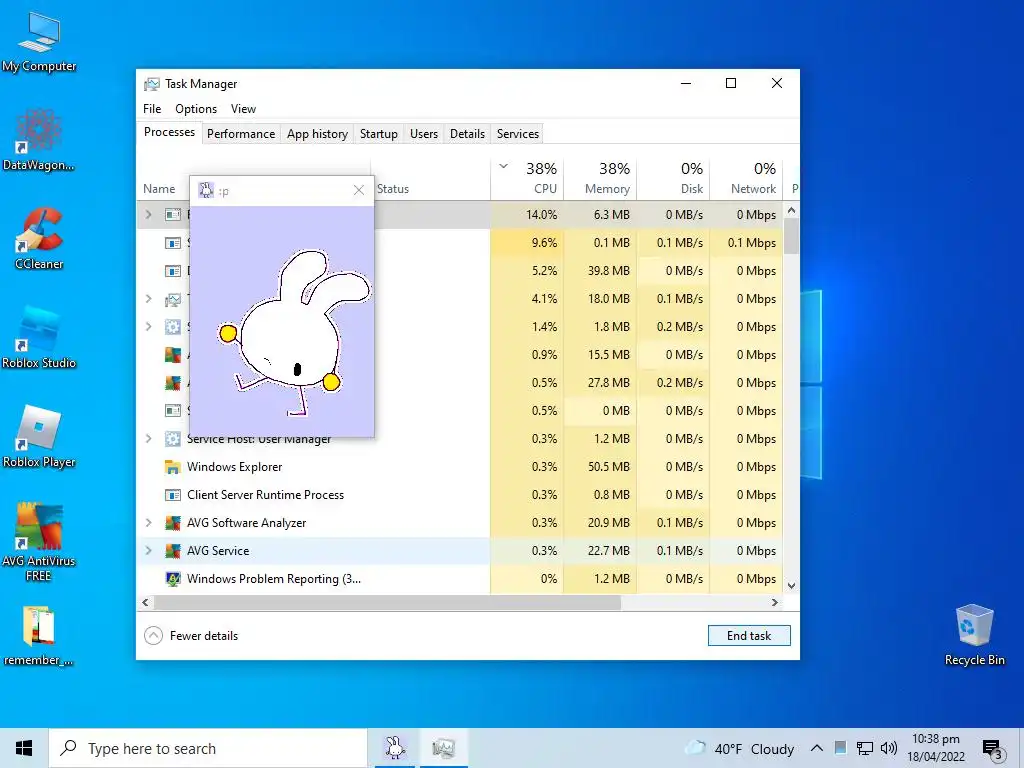Click the bunny icon in popup title bar
This screenshot has width=1024, height=768.
pos(206,190)
